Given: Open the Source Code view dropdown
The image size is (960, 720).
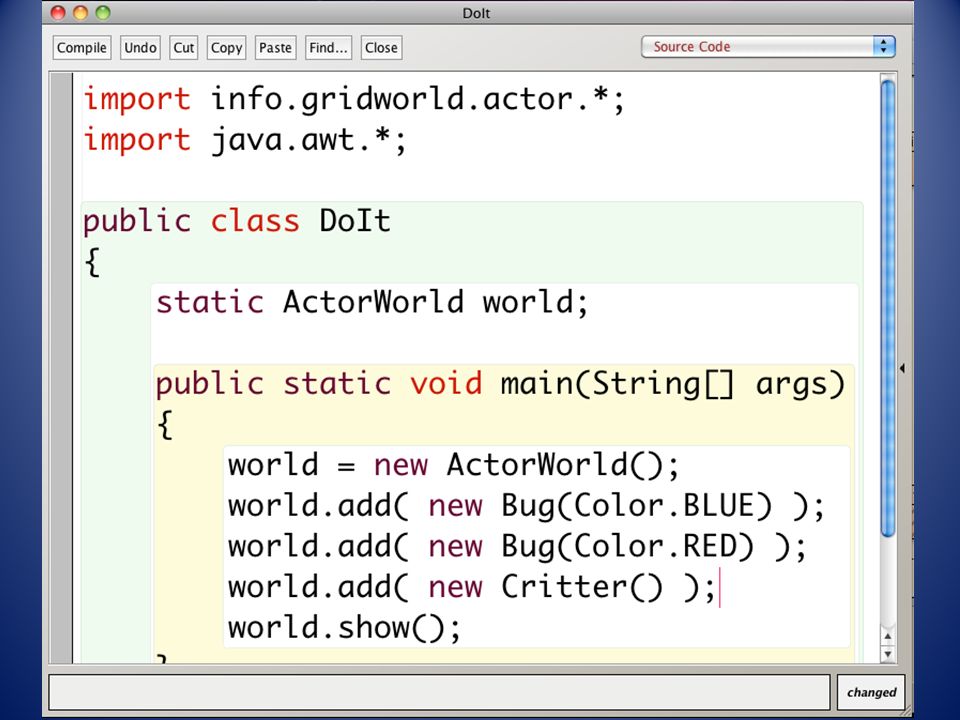Looking at the screenshot, I should [x=768, y=47].
